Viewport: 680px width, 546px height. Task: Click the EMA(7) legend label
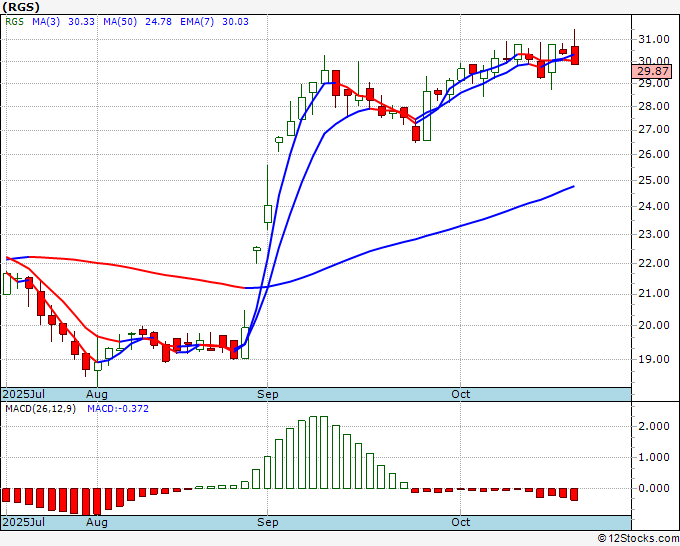click(x=197, y=22)
